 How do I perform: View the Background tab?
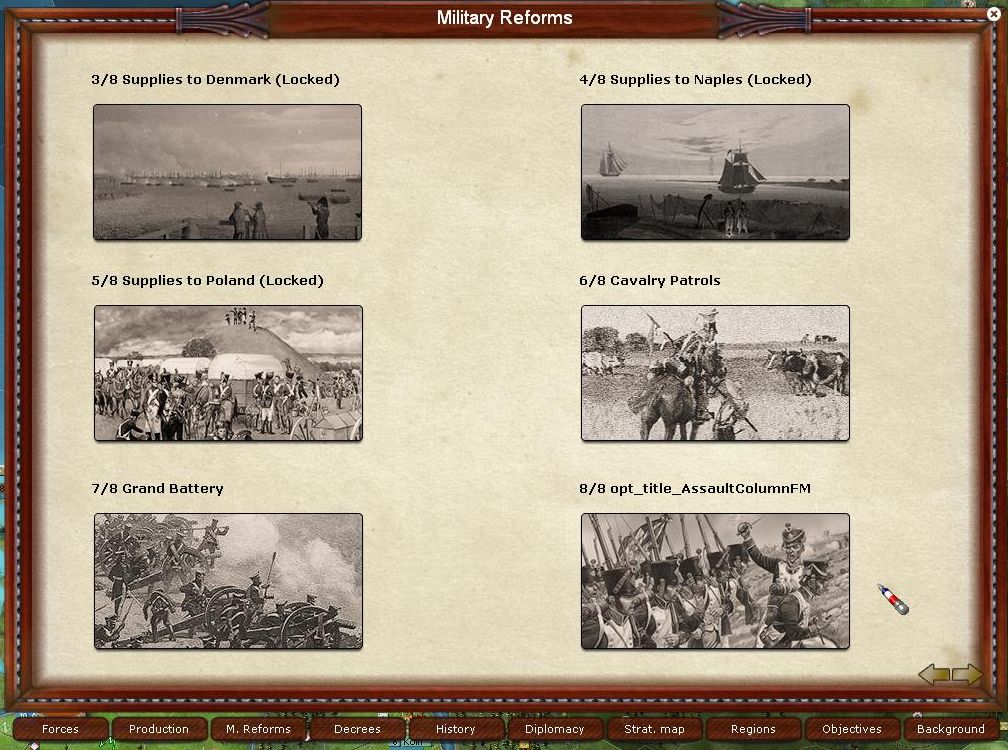951,729
